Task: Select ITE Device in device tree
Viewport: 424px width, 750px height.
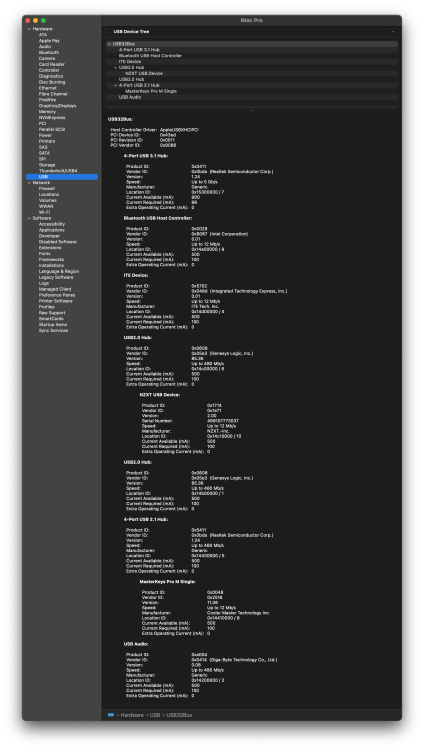Action: (252, 62)
